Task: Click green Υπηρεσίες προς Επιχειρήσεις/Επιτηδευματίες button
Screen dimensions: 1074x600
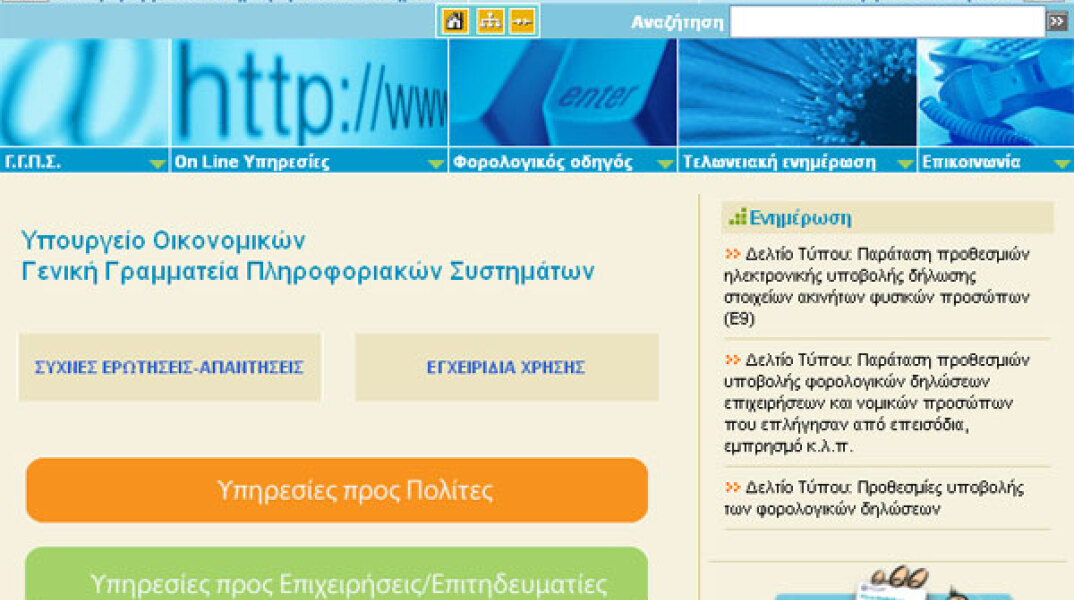Action: click(x=337, y=574)
